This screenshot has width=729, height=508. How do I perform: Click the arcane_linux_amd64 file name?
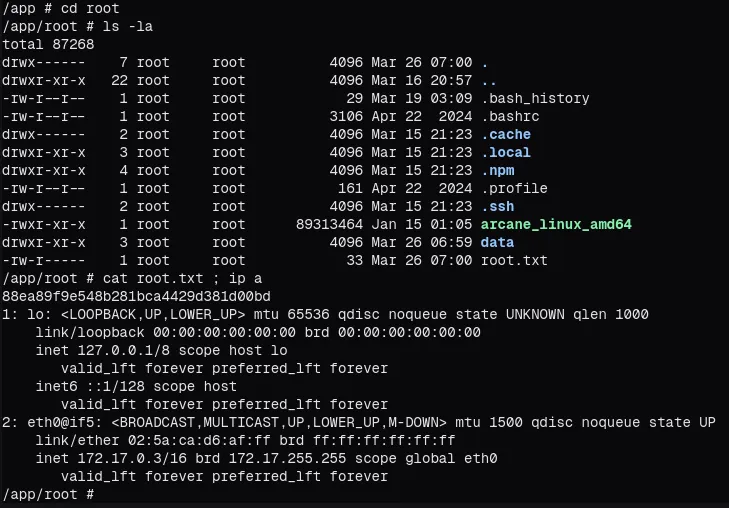point(556,225)
